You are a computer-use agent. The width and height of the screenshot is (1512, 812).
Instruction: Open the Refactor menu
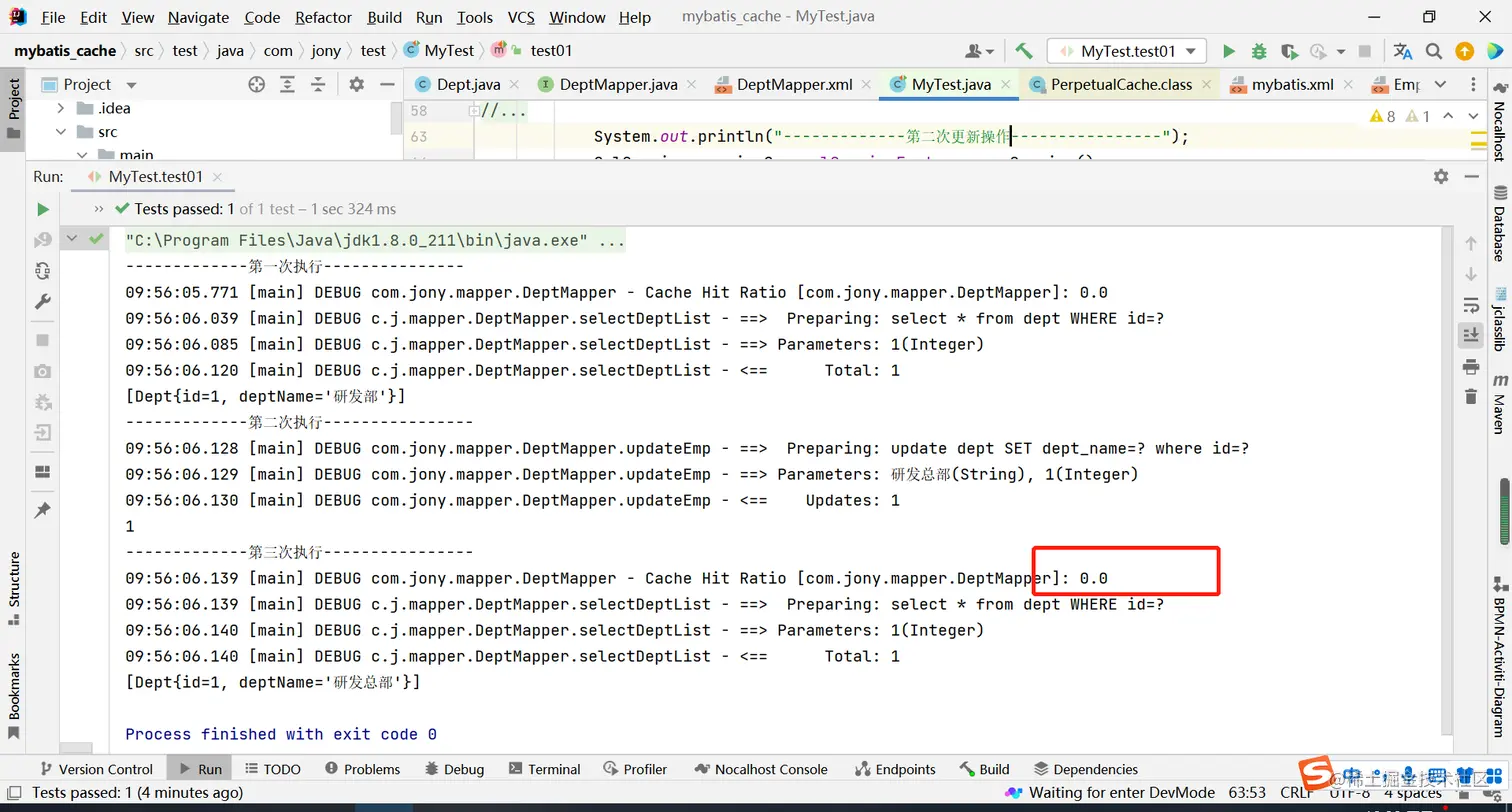click(x=324, y=17)
